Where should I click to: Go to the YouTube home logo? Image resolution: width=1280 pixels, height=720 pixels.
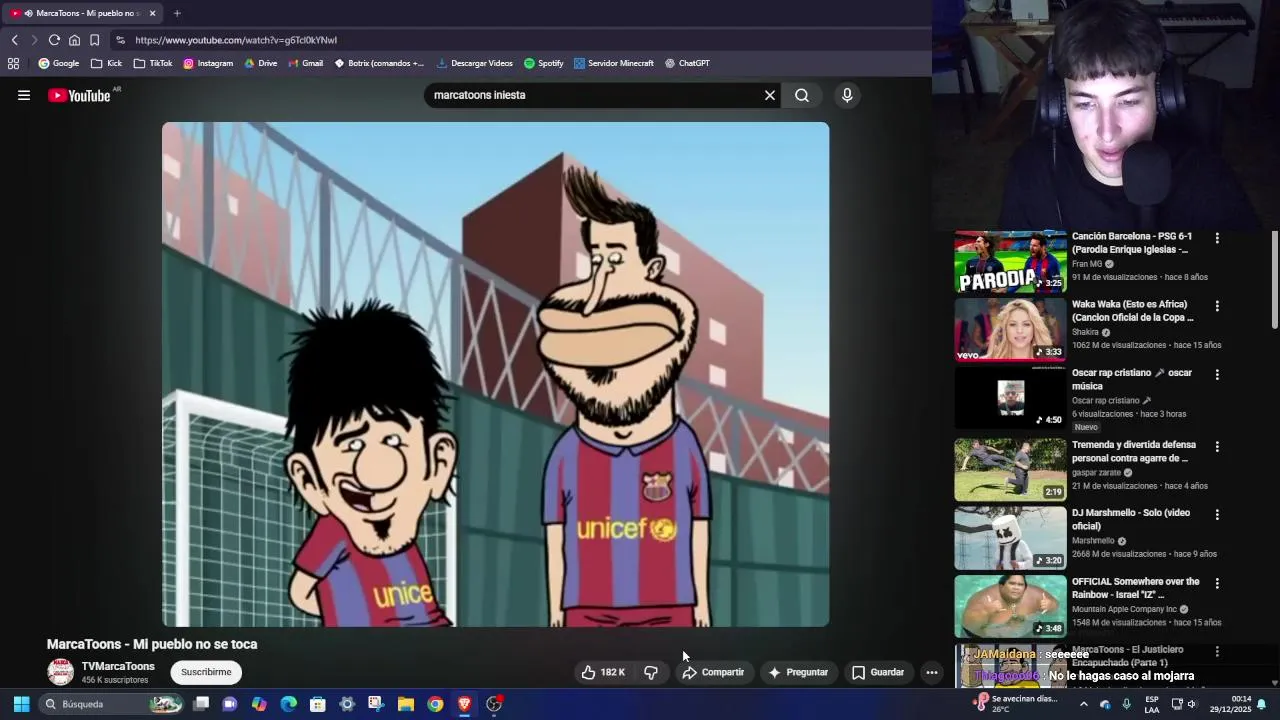(79, 96)
